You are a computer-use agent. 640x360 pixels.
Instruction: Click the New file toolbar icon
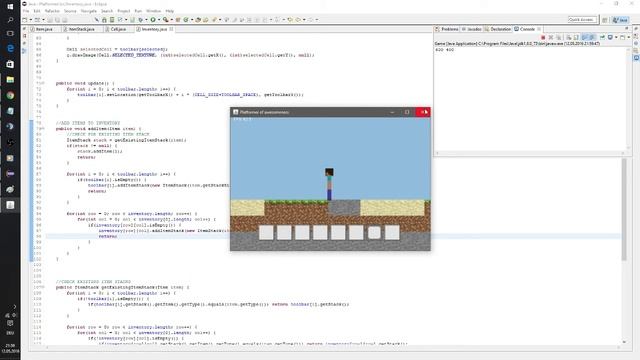[x=25, y=20]
